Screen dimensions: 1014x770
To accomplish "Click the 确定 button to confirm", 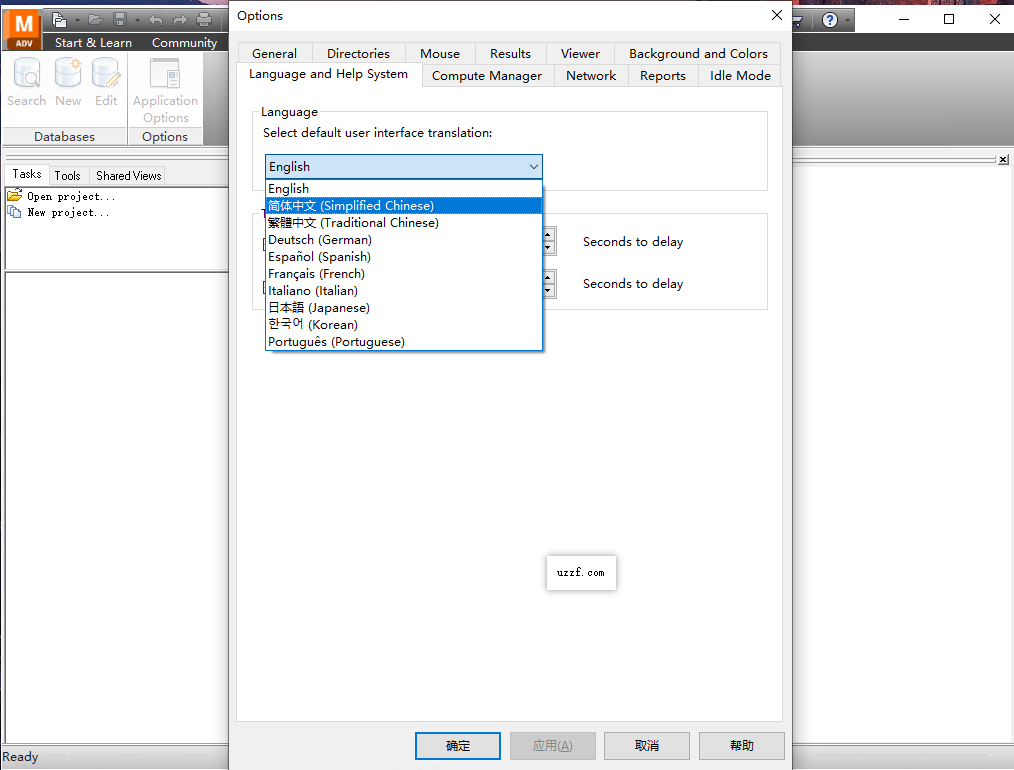I will (457, 745).
